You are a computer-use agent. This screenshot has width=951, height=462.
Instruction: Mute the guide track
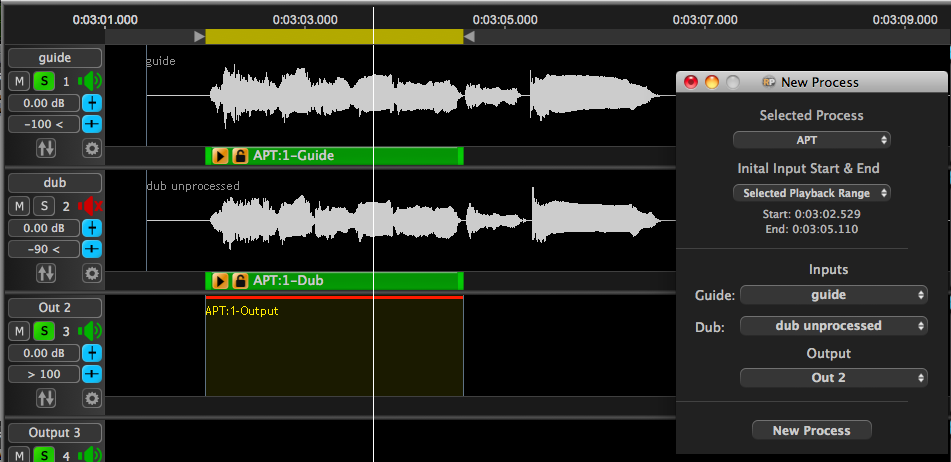pos(19,81)
